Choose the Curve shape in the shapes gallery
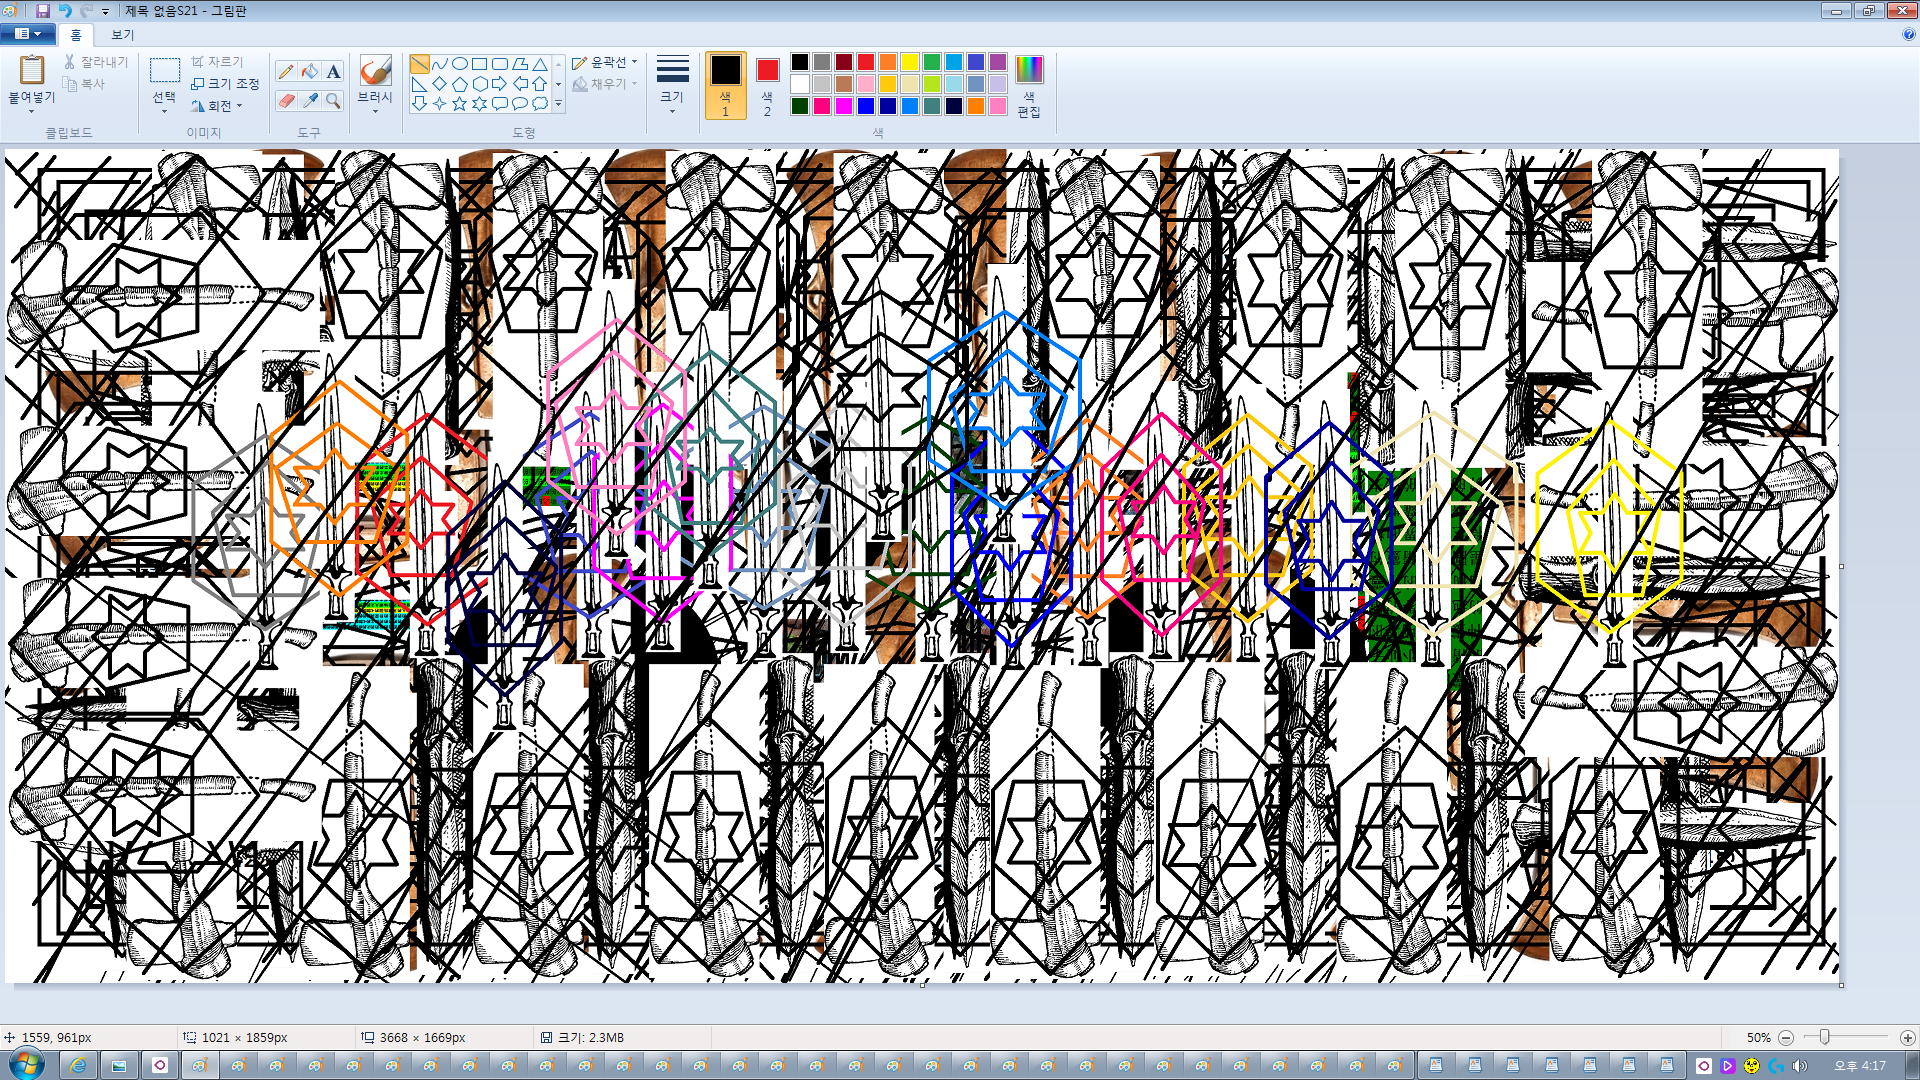 pos(440,64)
